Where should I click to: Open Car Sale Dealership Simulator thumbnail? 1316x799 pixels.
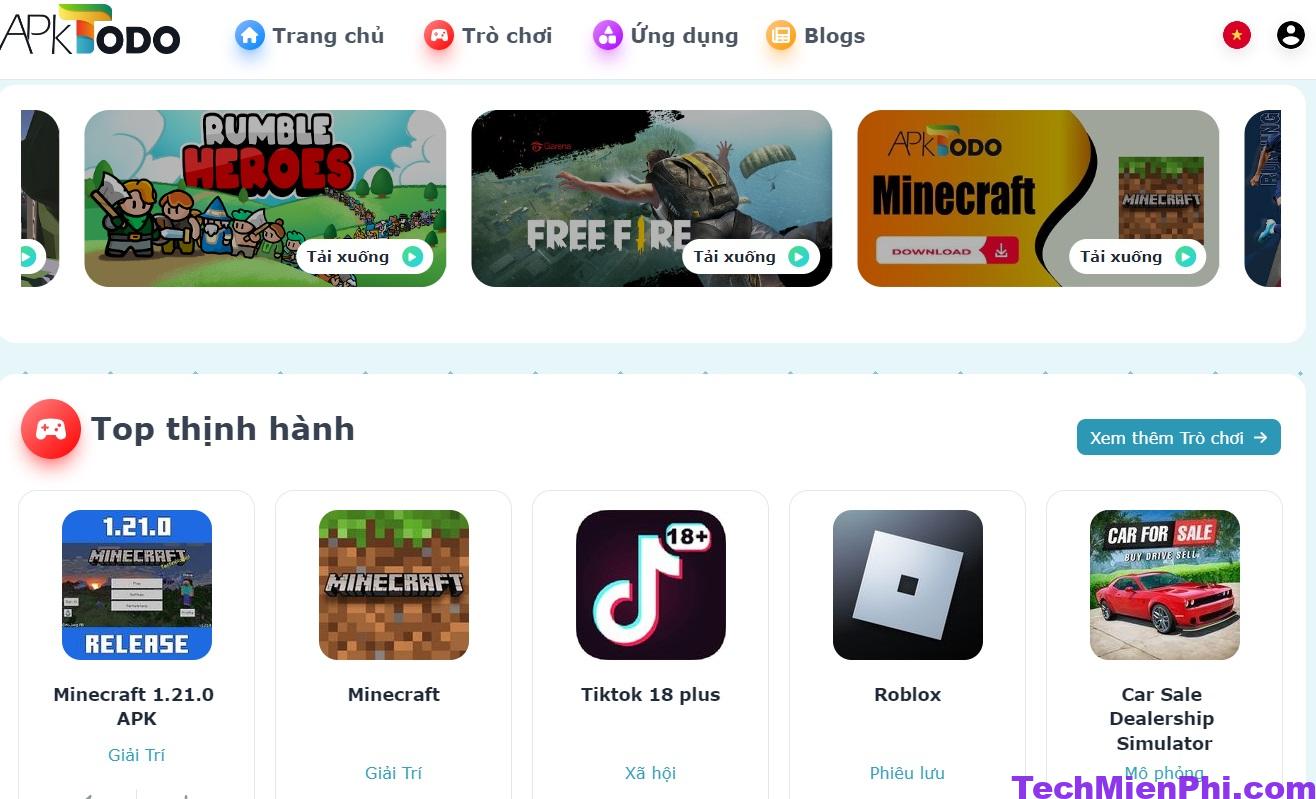pyautogui.click(x=1165, y=585)
